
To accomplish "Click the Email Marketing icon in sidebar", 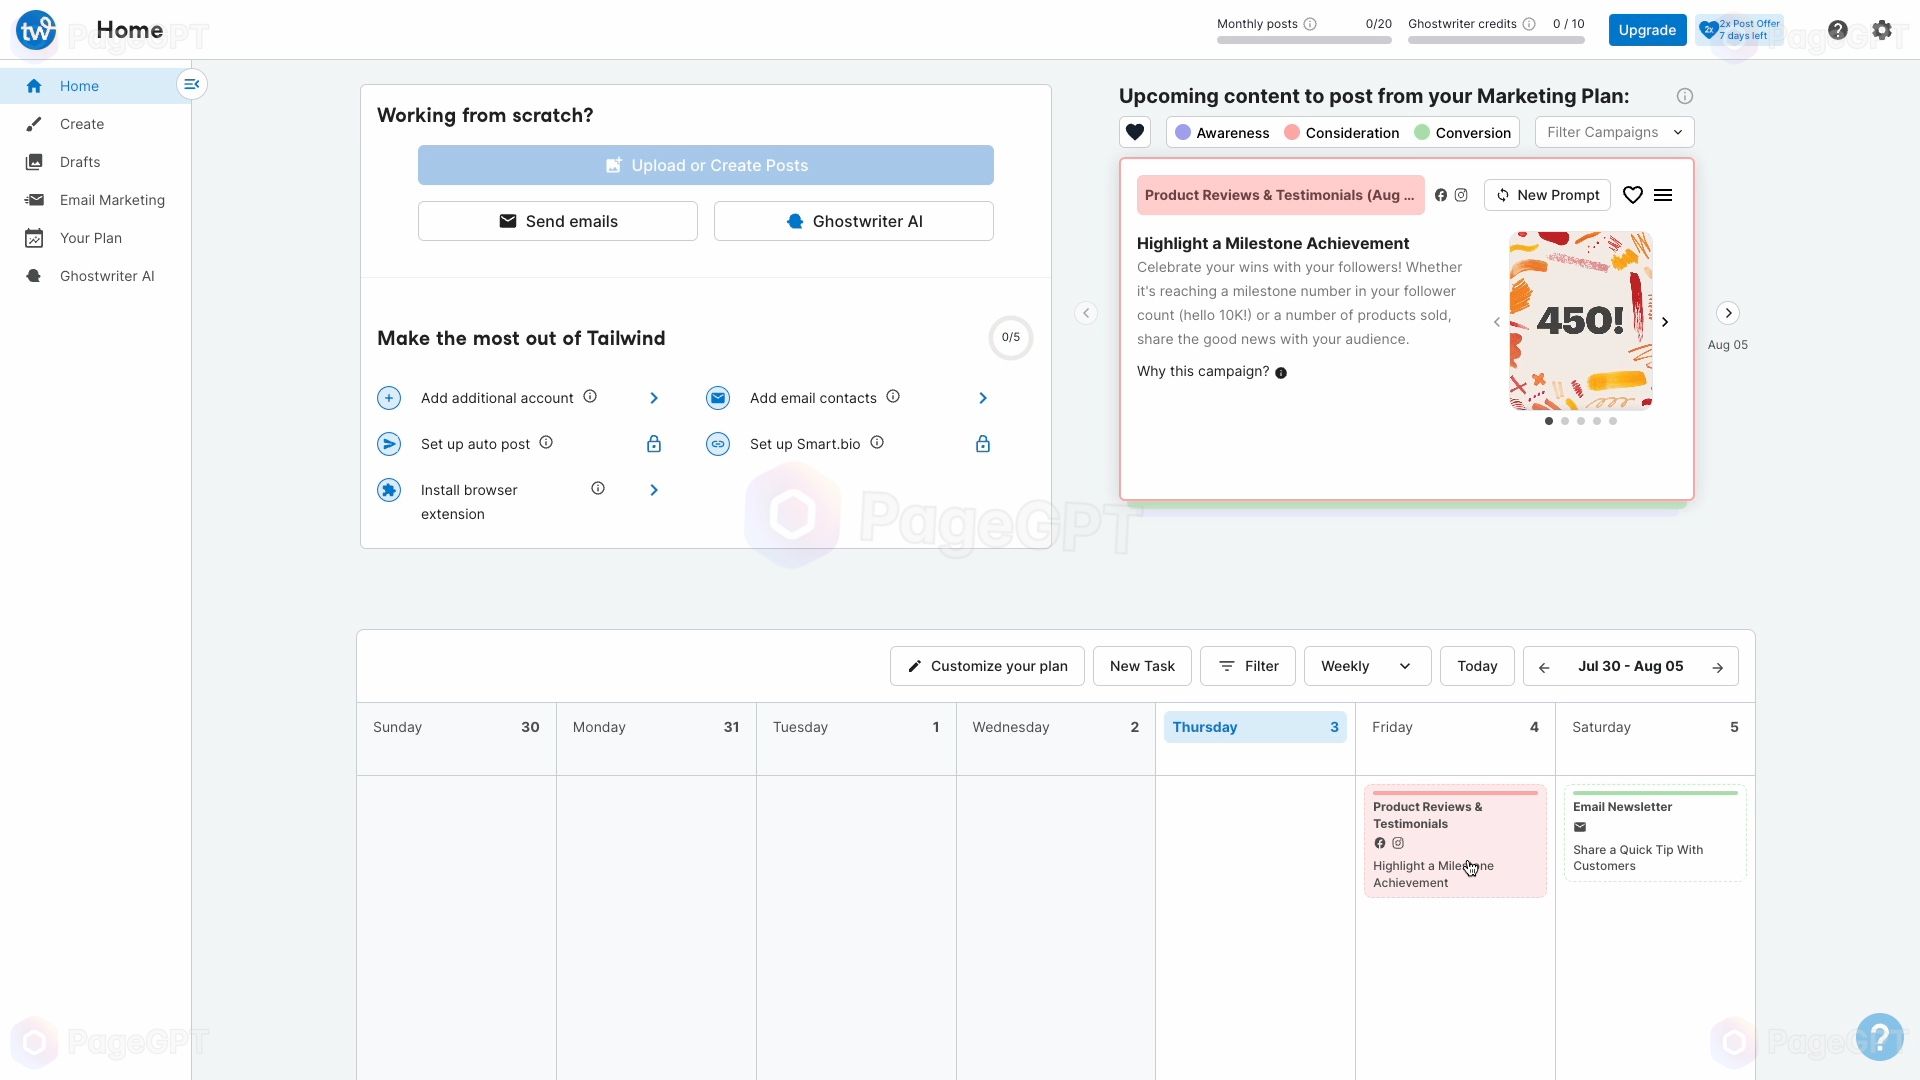I will (x=33, y=199).
